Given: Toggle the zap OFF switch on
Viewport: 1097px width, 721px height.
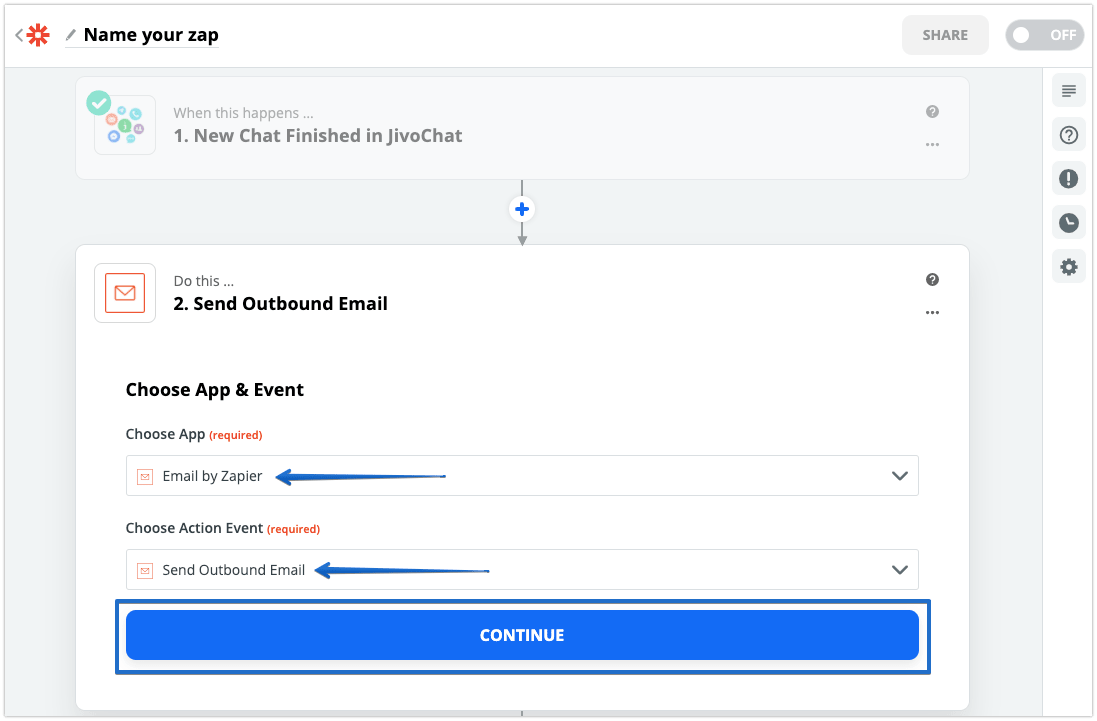Looking at the screenshot, I should click(1045, 35).
